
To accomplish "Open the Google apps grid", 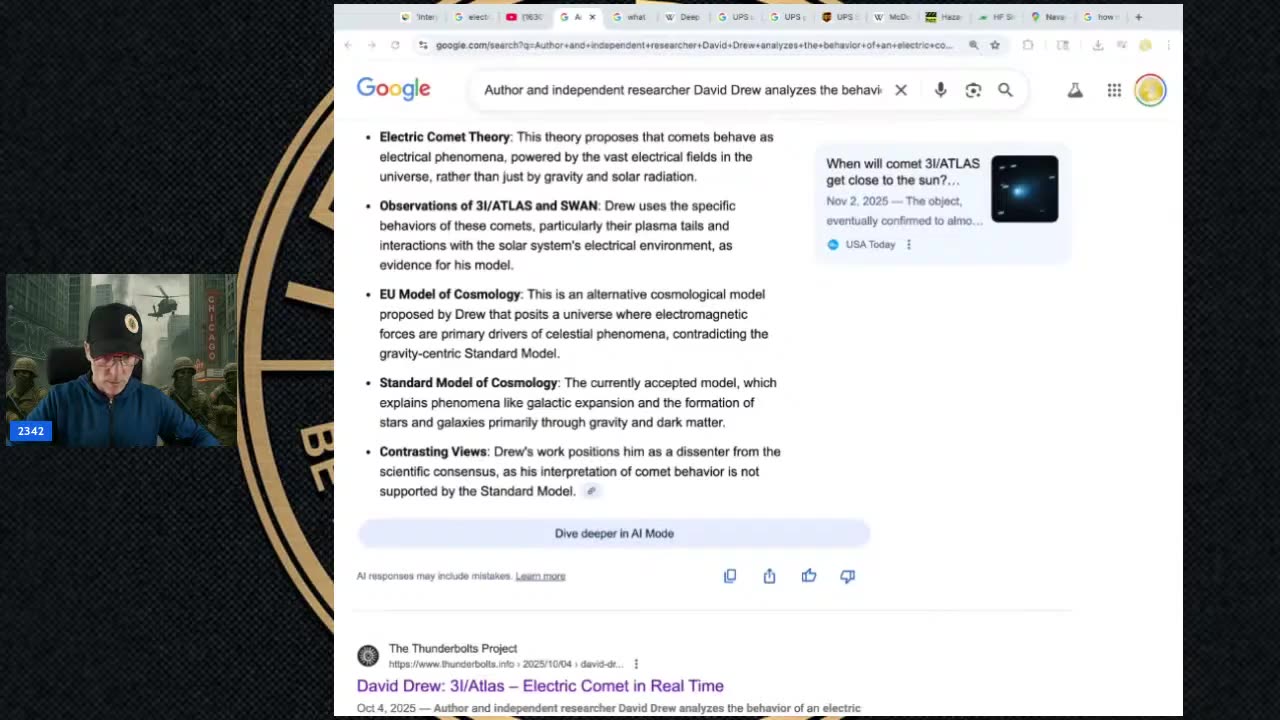I will pyautogui.click(x=1114, y=90).
